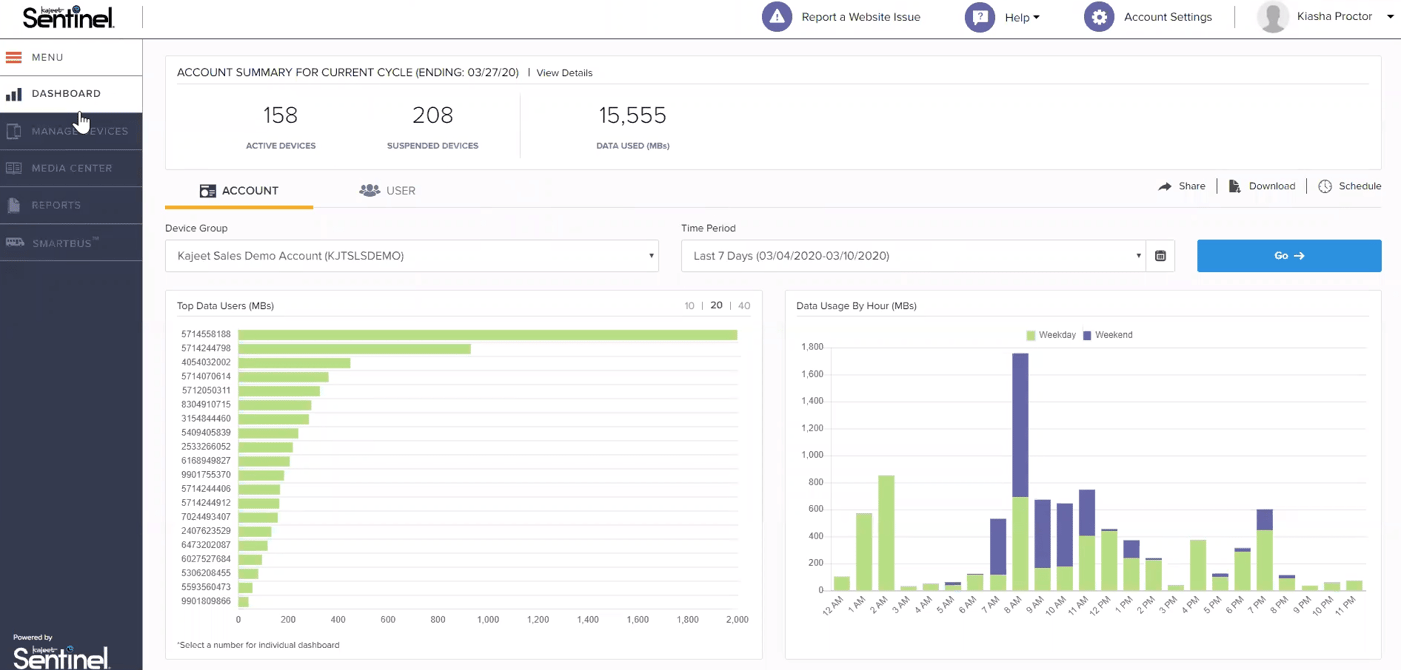Screen dimensions: 1401x670
Task: Switch to the User tab
Action: point(388,191)
